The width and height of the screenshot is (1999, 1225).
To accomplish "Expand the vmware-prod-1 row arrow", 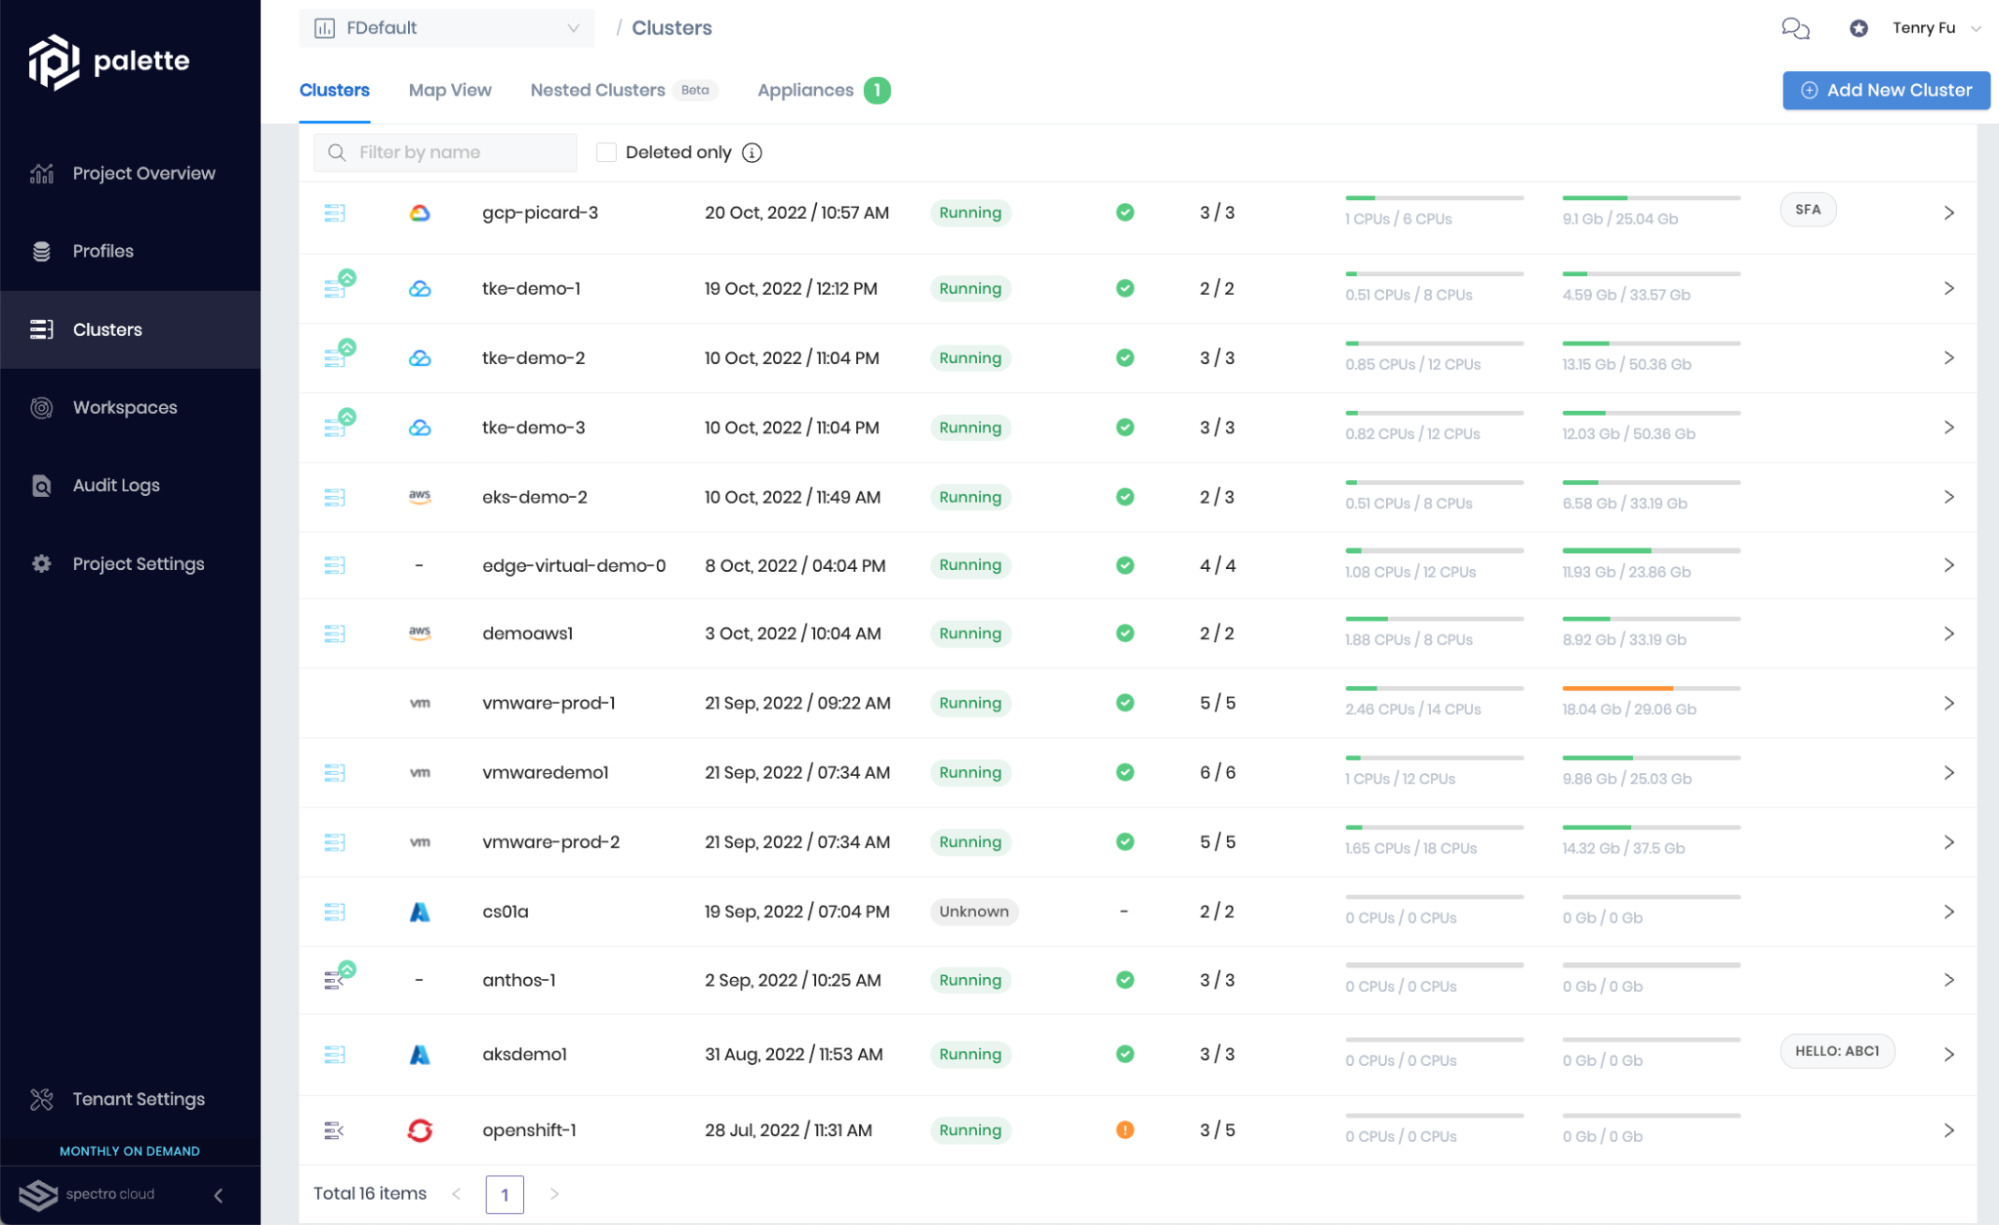I will [1948, 703].
